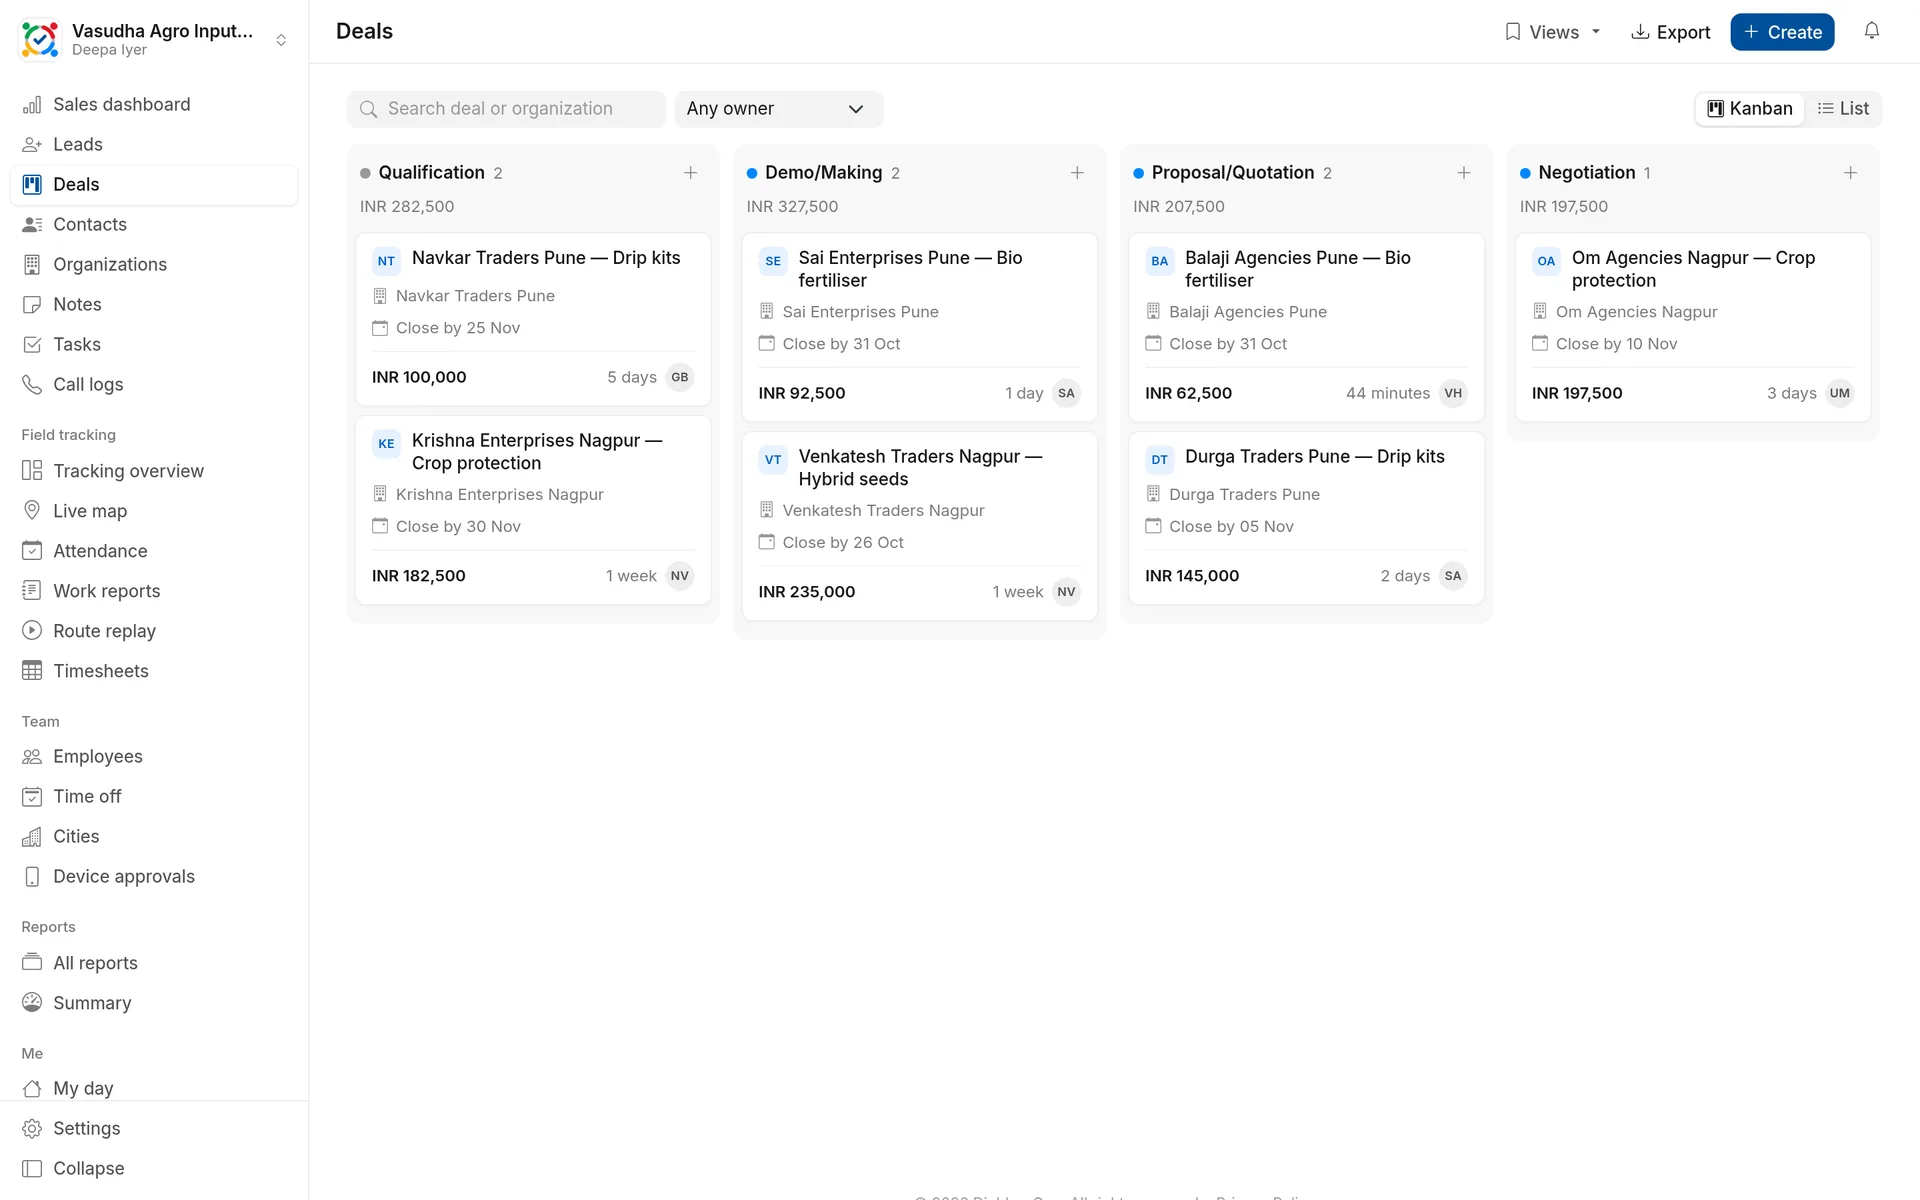Switch to List view
1920x1200 pixels.
[1843, 109]
